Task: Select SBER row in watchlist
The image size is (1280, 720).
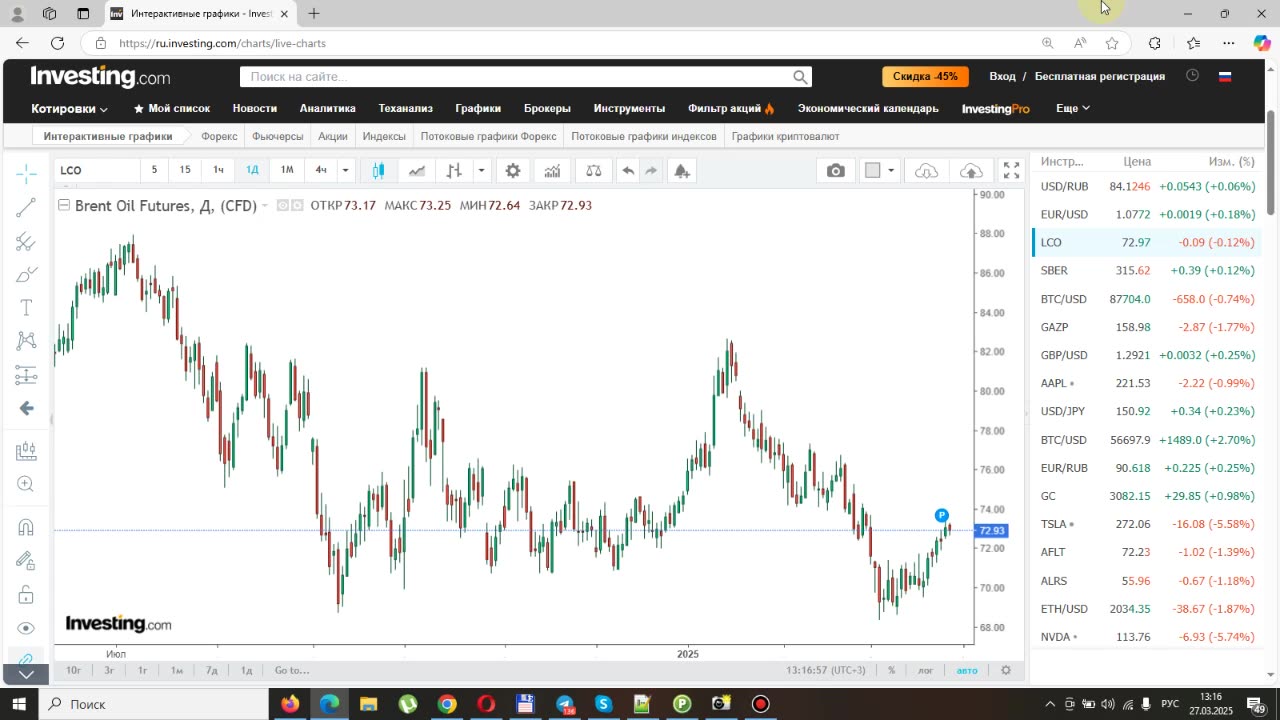Action: click(1146, 271)
